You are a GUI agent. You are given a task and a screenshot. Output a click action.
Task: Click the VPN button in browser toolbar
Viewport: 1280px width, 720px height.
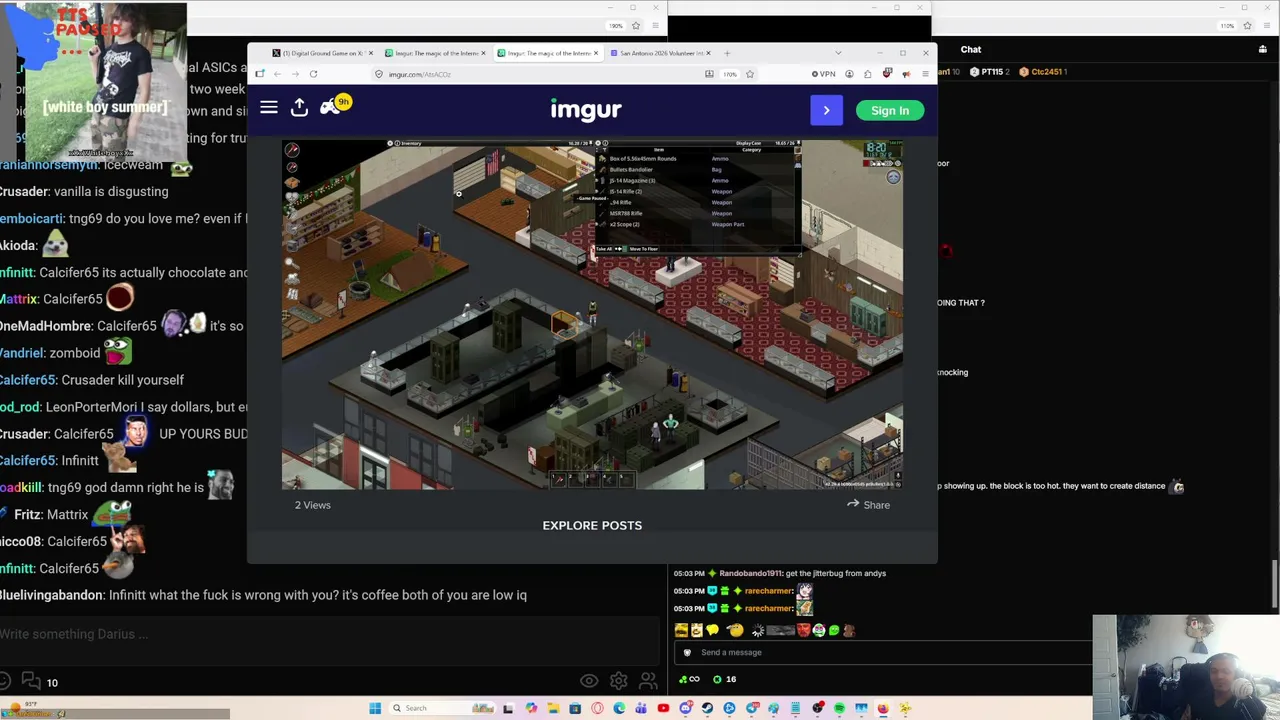coord(824,74)
